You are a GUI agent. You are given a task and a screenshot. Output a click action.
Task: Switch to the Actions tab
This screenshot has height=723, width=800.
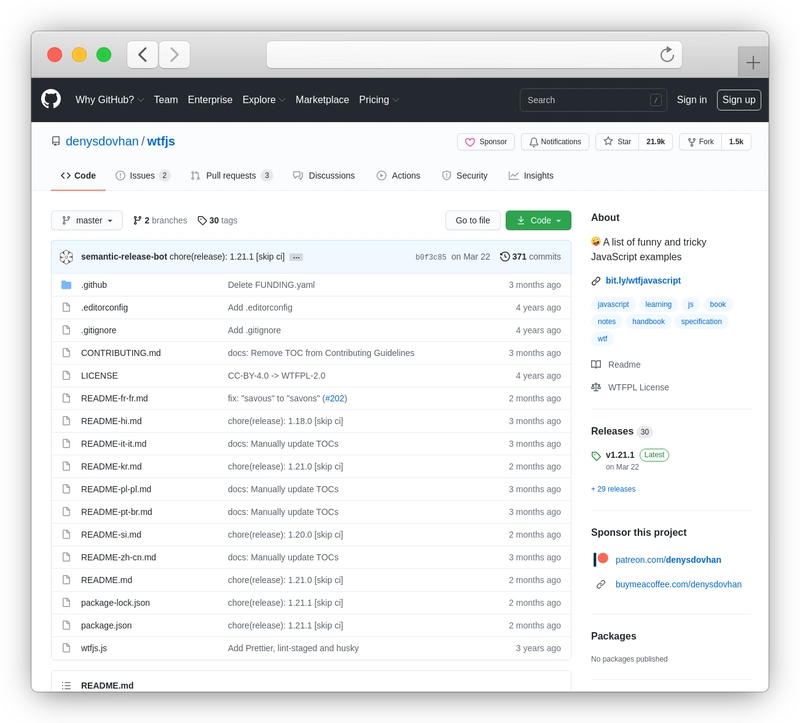[398, 176]
